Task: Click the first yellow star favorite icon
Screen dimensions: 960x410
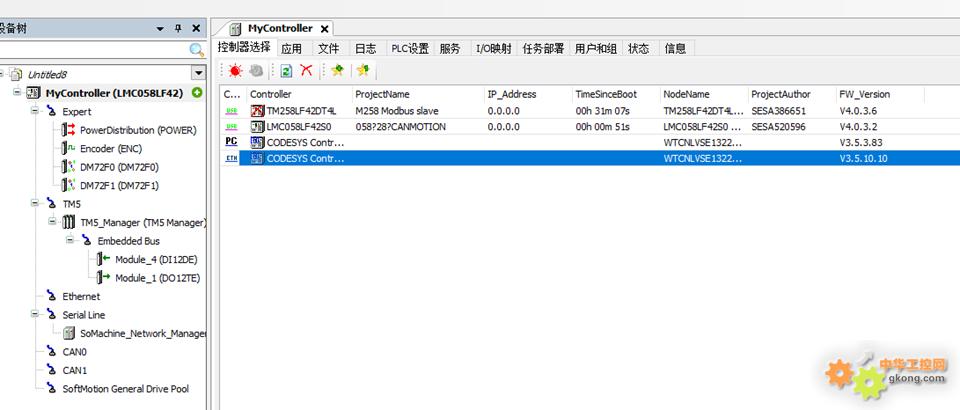Action: click(337, 70)
